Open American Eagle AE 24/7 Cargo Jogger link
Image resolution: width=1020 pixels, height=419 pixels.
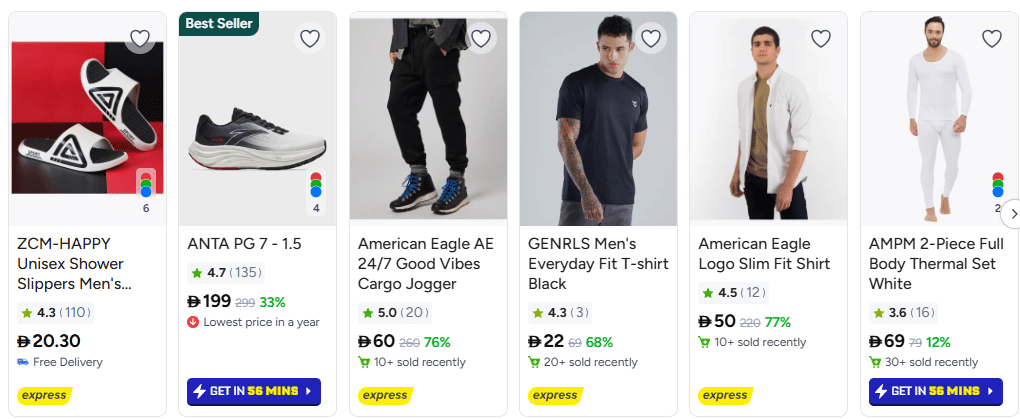(x=426, y=264)
